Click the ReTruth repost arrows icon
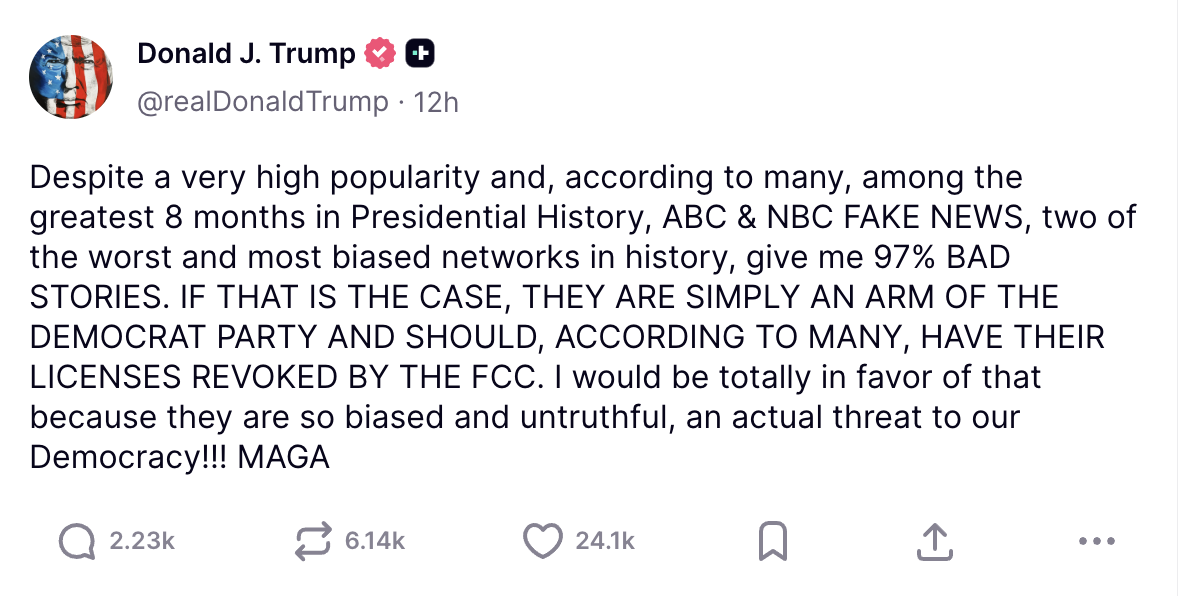This screenshot has width=1178, height=596. [313, 541]
